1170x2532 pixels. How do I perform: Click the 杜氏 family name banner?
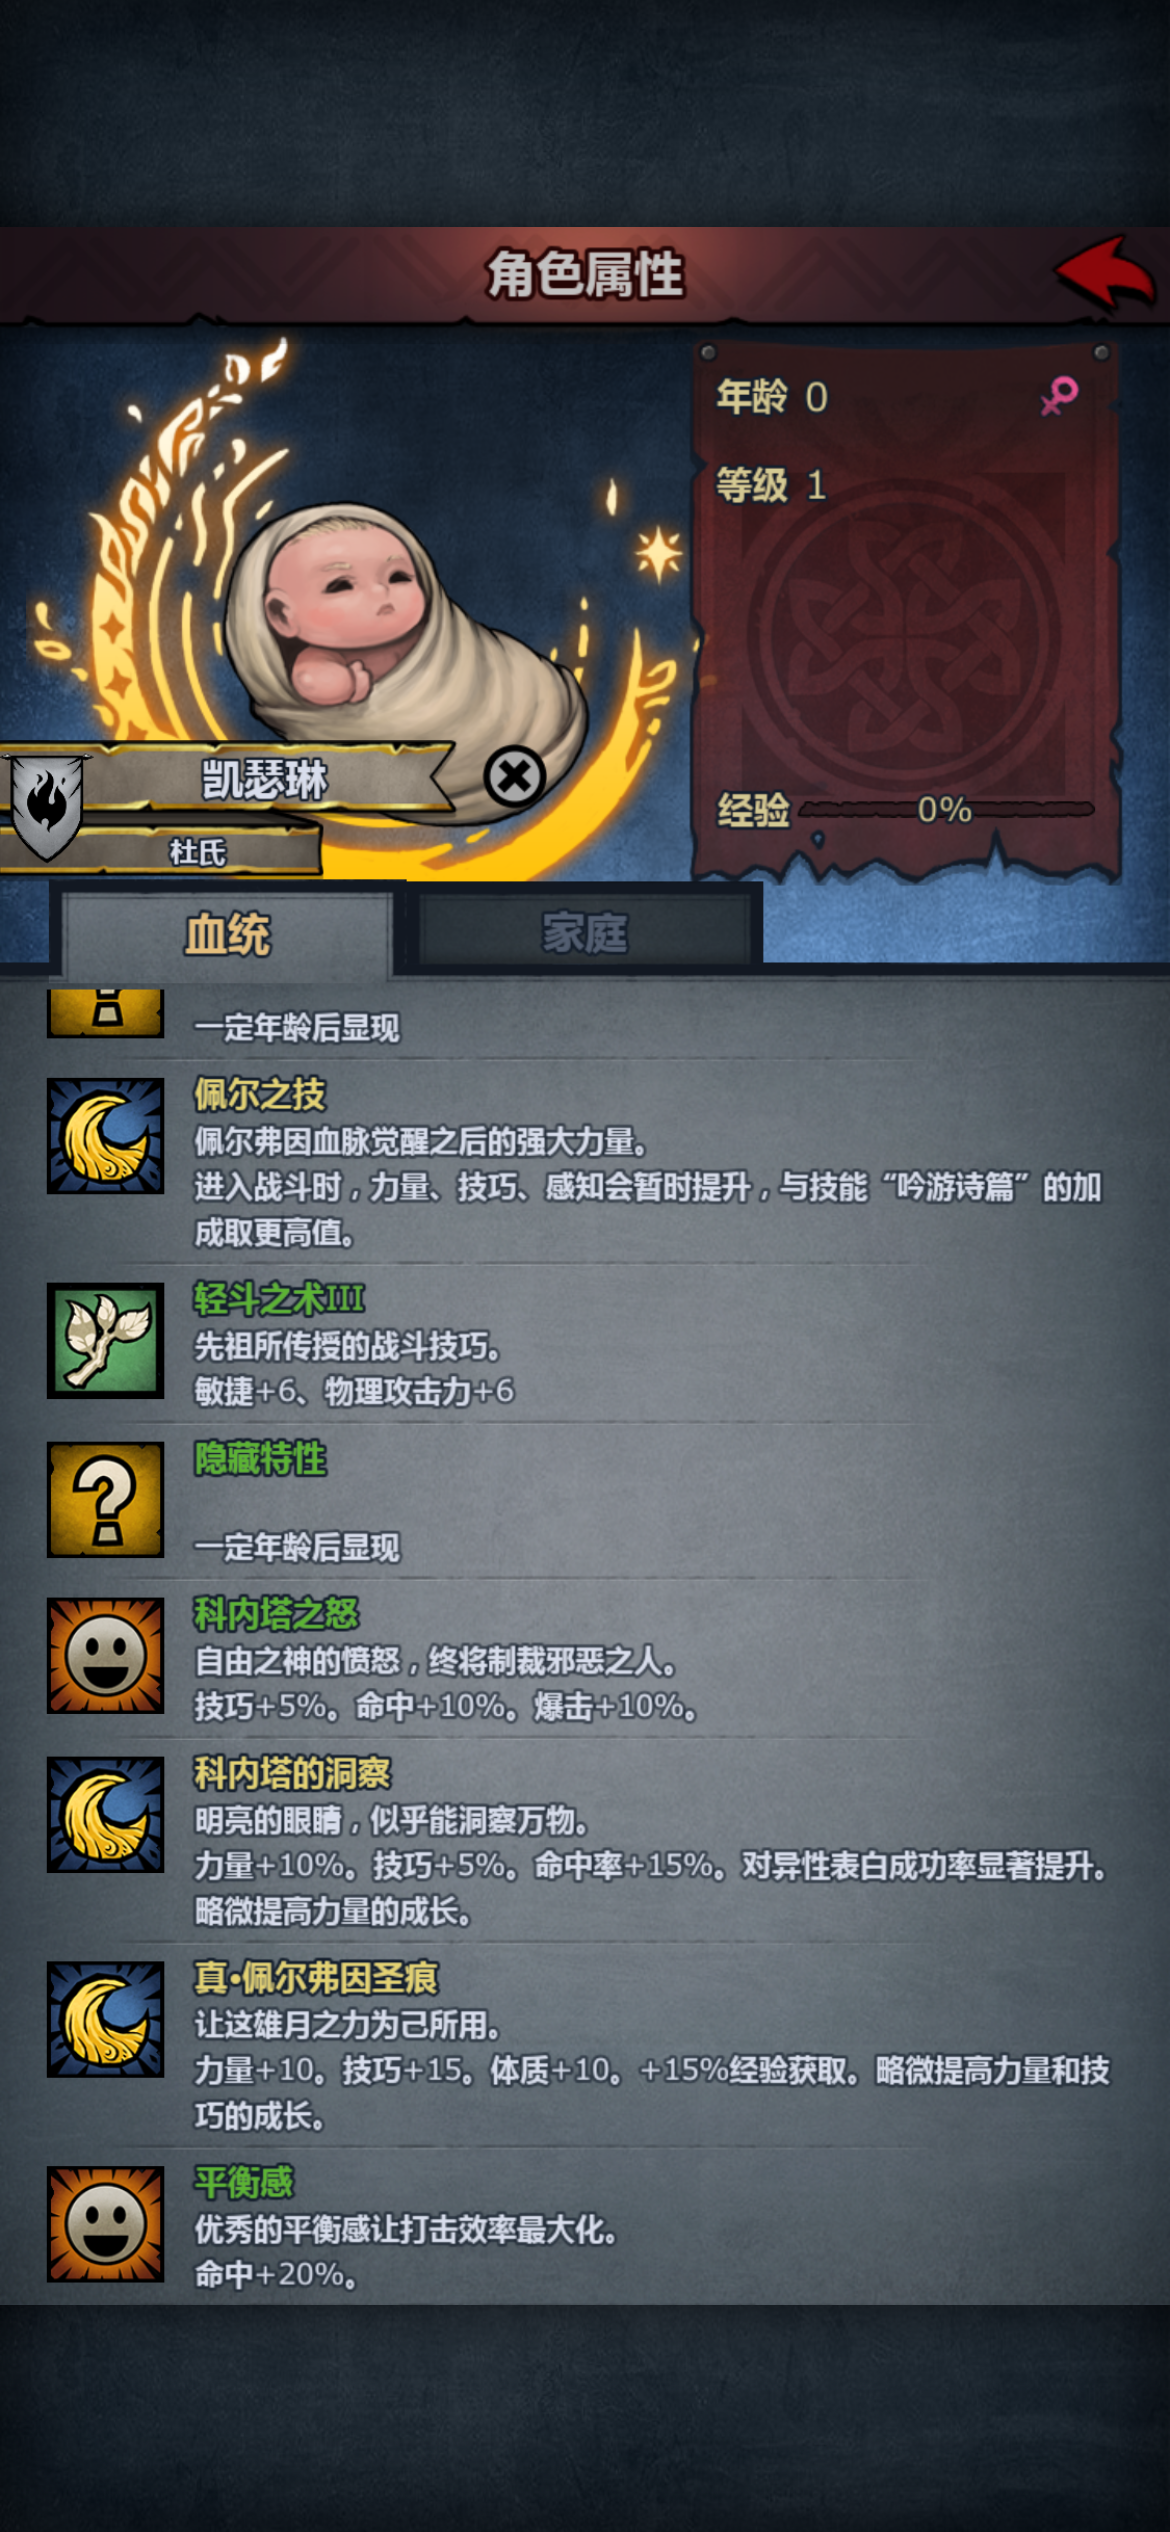[x=196, y=852]
